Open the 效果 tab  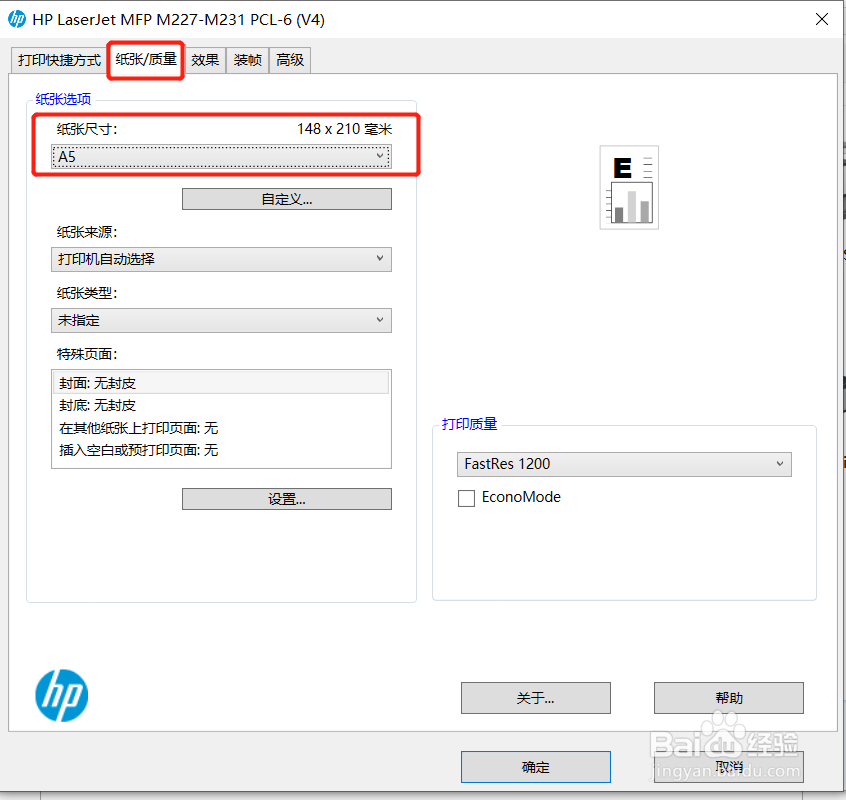pyautogui.click(x=205, y=60)
